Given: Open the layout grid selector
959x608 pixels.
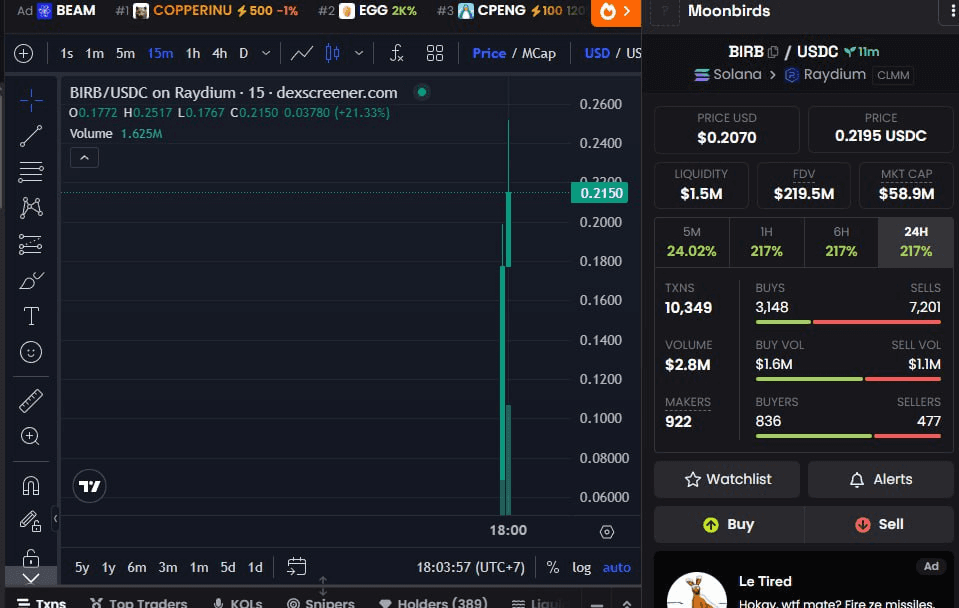Looking at the screenshot, I should coord(435,53).
